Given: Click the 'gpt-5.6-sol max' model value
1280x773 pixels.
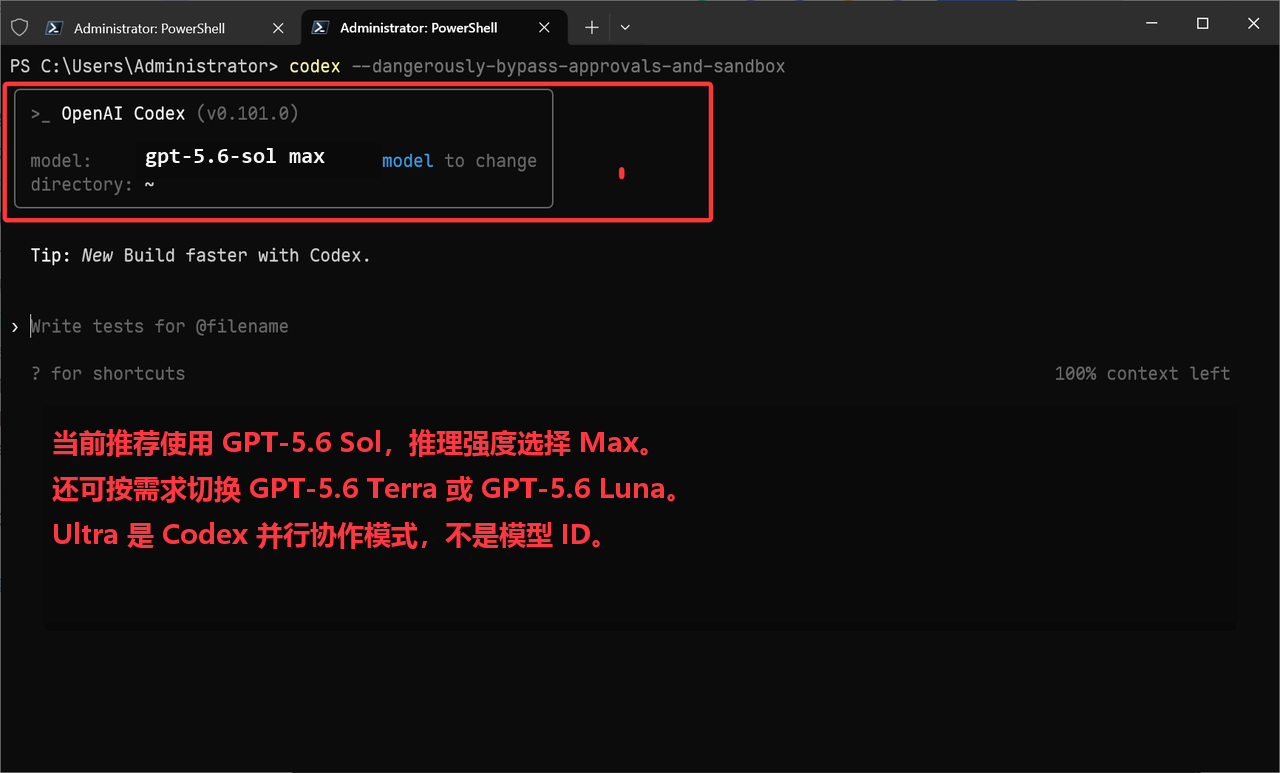Looking at the screenshot, I should click(x=235, y=156).
